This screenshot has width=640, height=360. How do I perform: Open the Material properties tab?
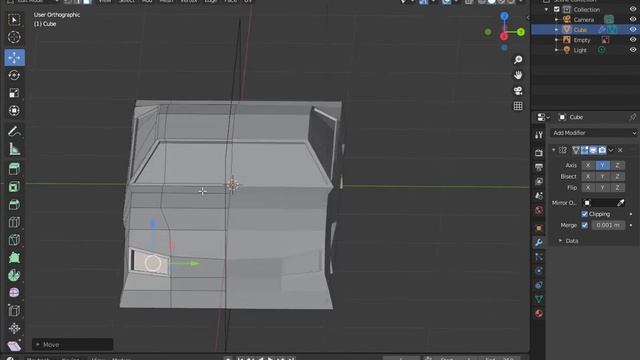click(x=539, y=313)
